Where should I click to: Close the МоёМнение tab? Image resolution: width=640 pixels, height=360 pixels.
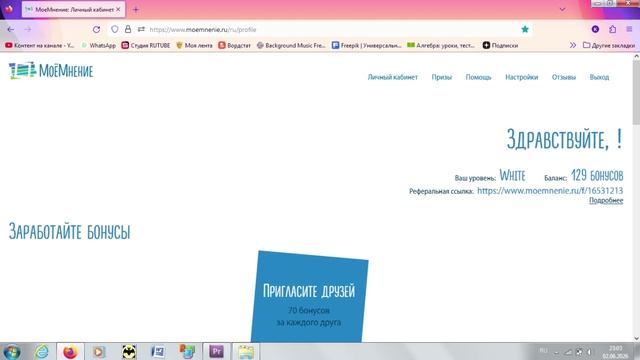(x=118, y=9)
